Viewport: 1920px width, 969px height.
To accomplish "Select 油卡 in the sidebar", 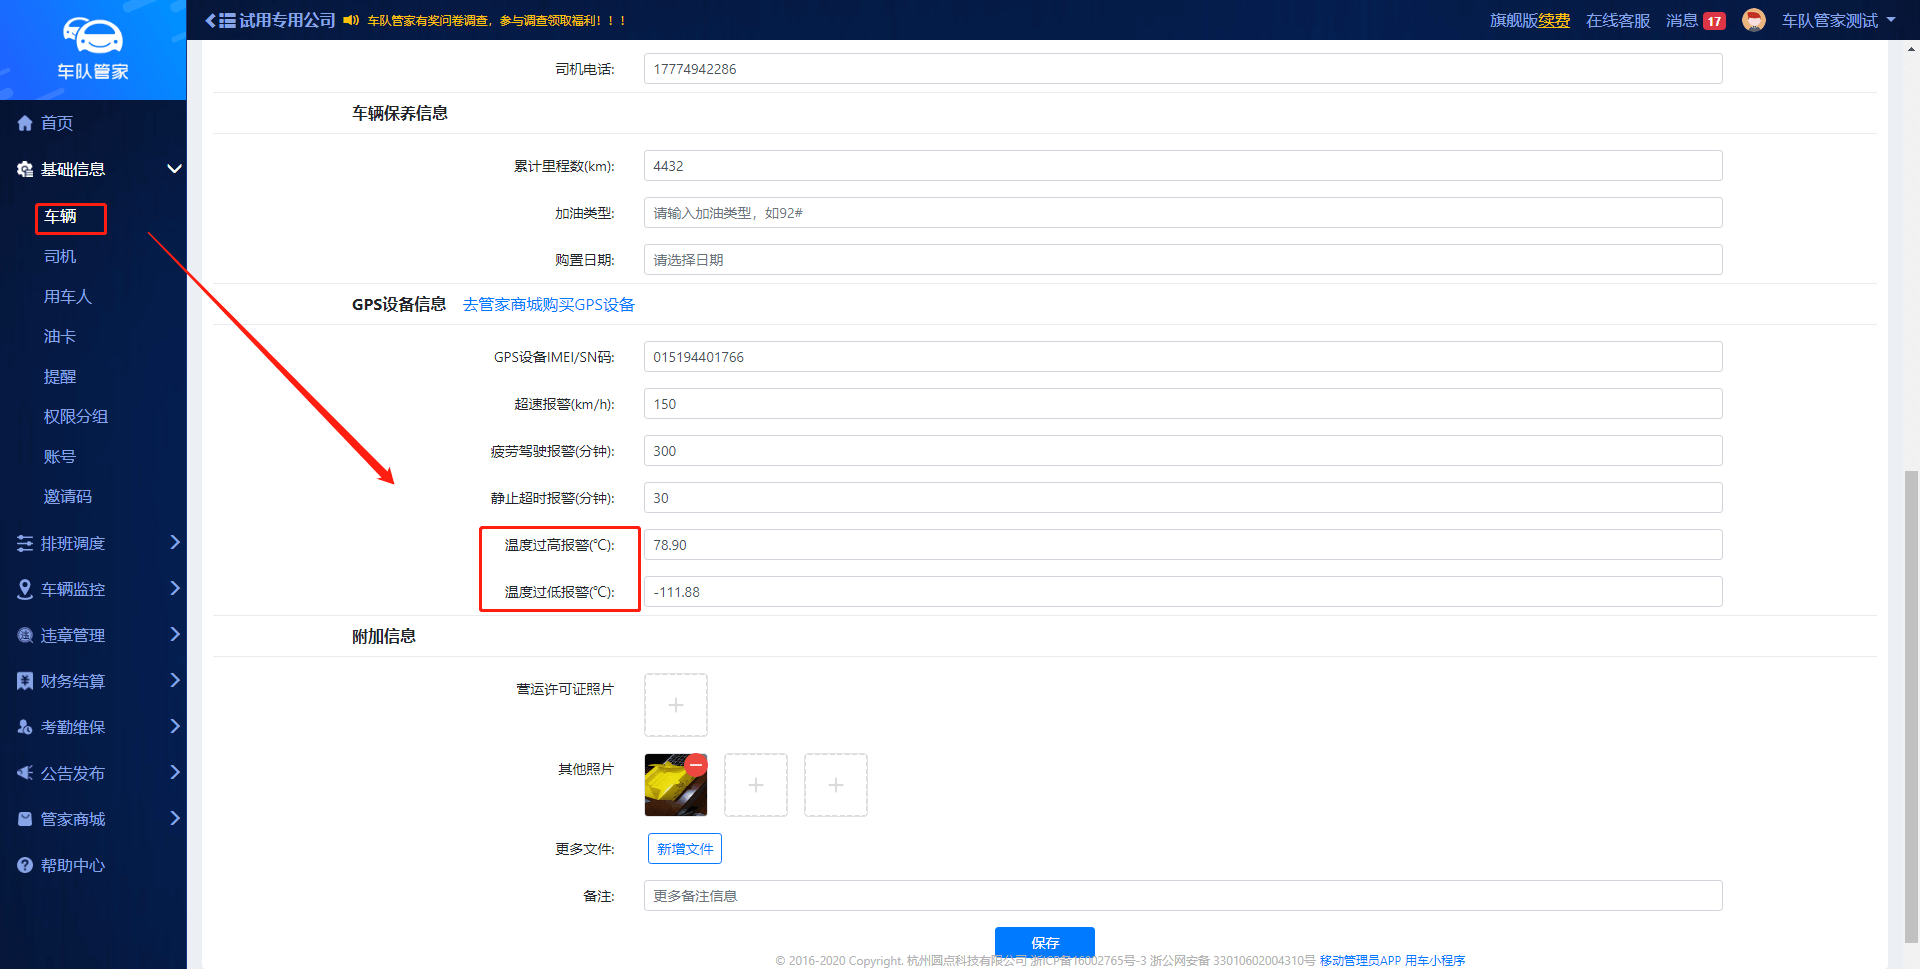I will coord(60,337).
